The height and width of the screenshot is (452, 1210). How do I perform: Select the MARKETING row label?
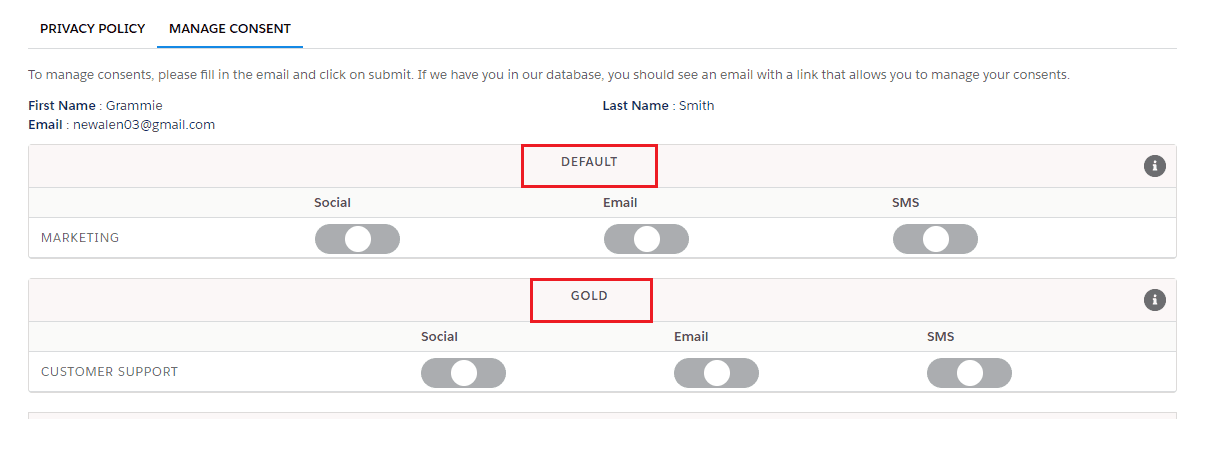(80, 238)
